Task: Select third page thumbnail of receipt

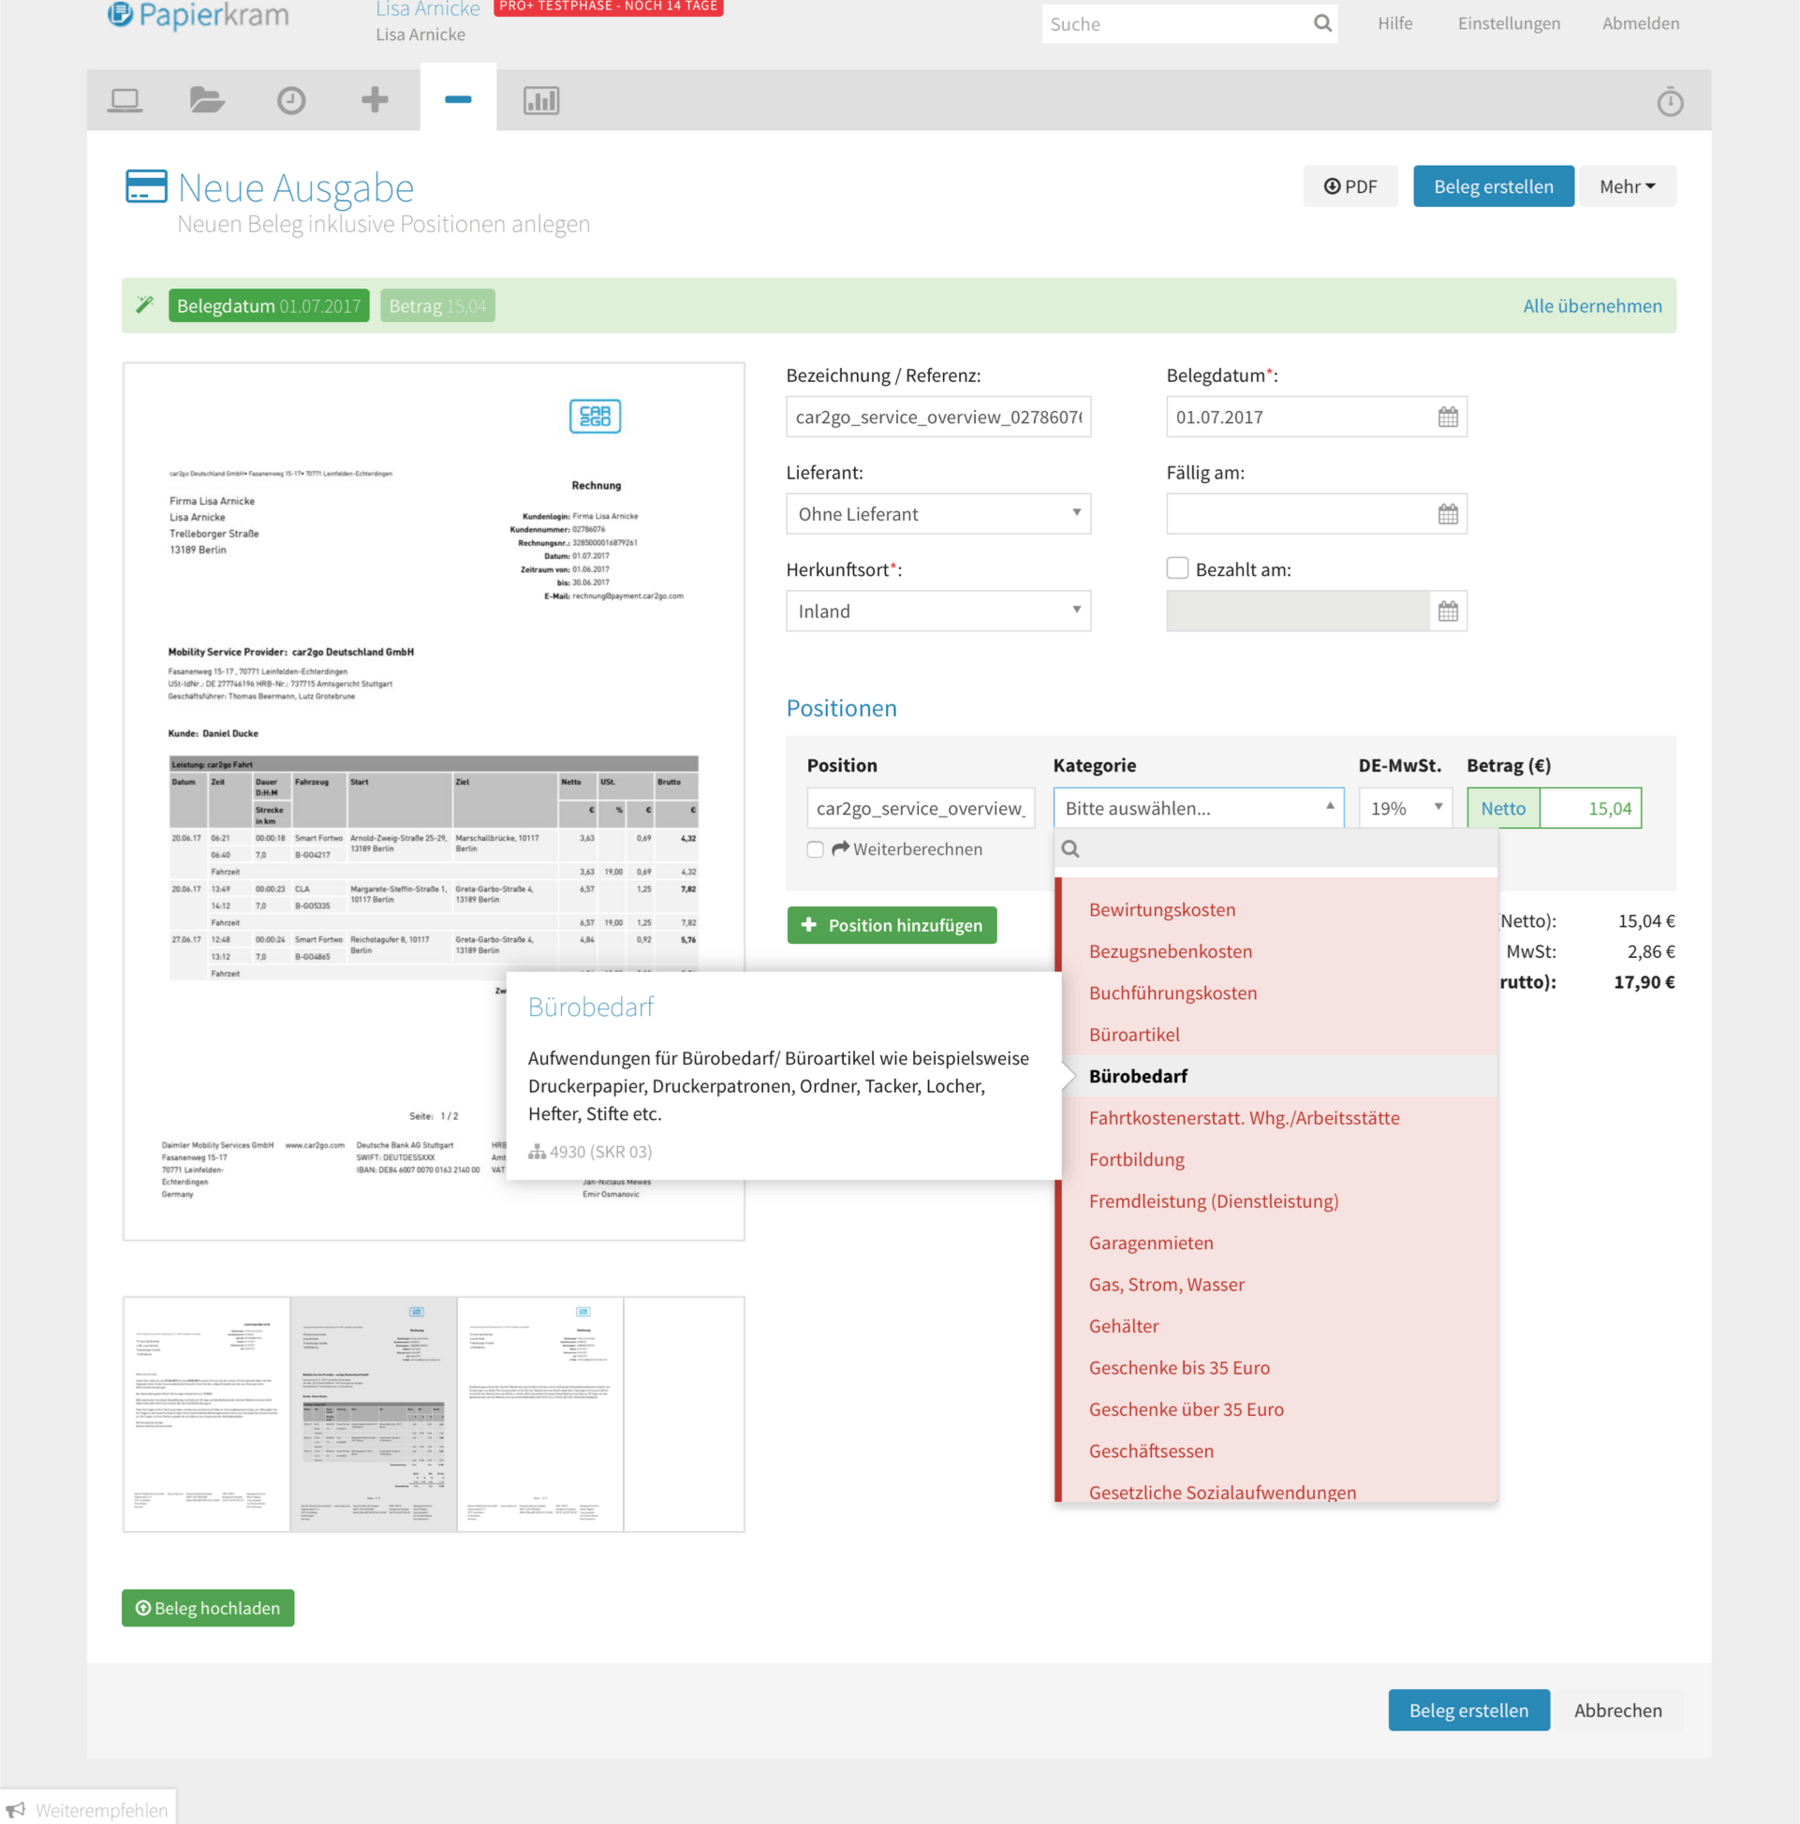Action: click(x=540, y=1414)
